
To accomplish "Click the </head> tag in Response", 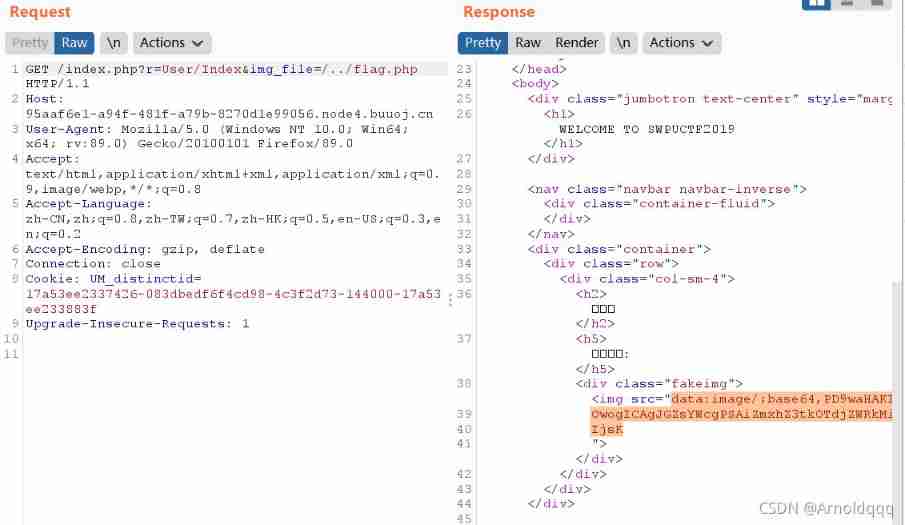I will (538, 69).
